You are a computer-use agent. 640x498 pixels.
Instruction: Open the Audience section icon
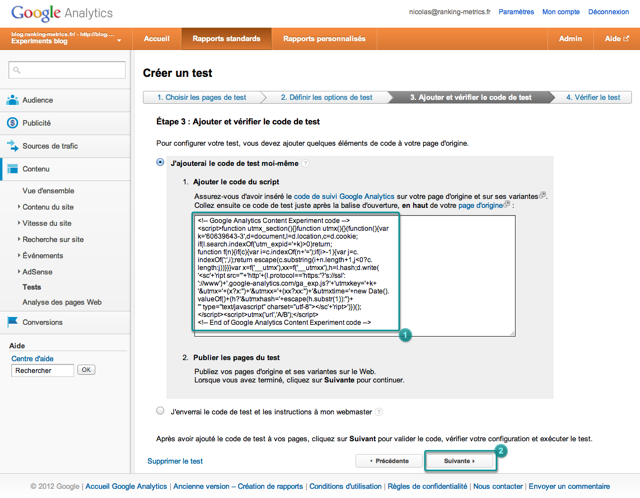coord(13,100)
